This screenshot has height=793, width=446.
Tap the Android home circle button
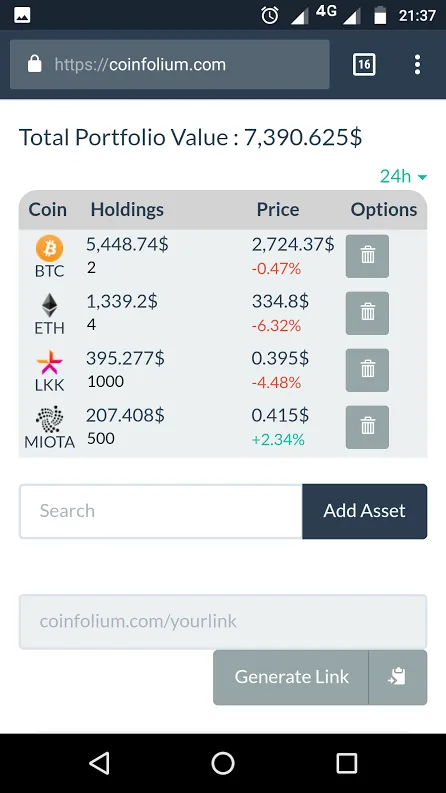(223, 763)
